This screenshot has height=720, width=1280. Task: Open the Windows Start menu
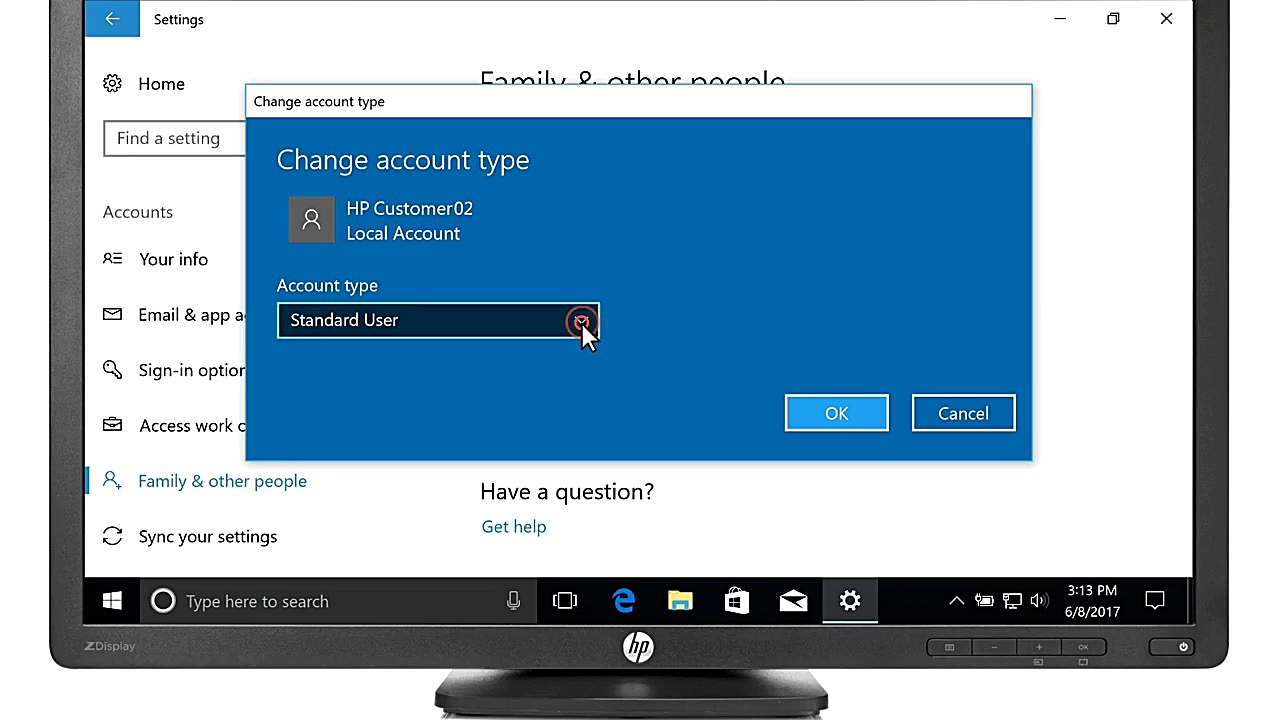pyautogui.click(x=112, y=601)
